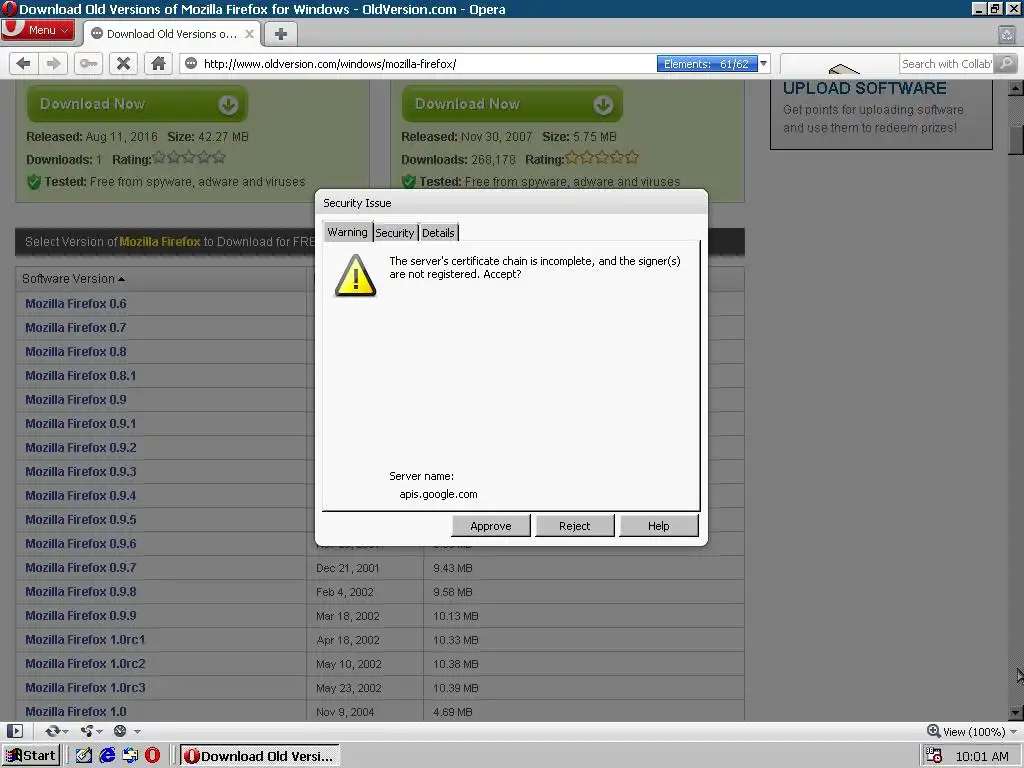Stop loading with the X button
Viewport: 1024px width, 768px height.
pos(123,63)
